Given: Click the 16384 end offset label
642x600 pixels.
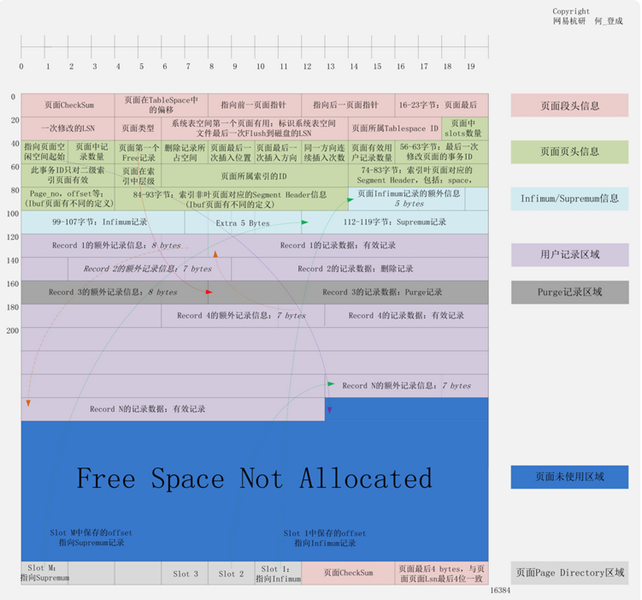Looking at the screenshot, I should (500, 590).
